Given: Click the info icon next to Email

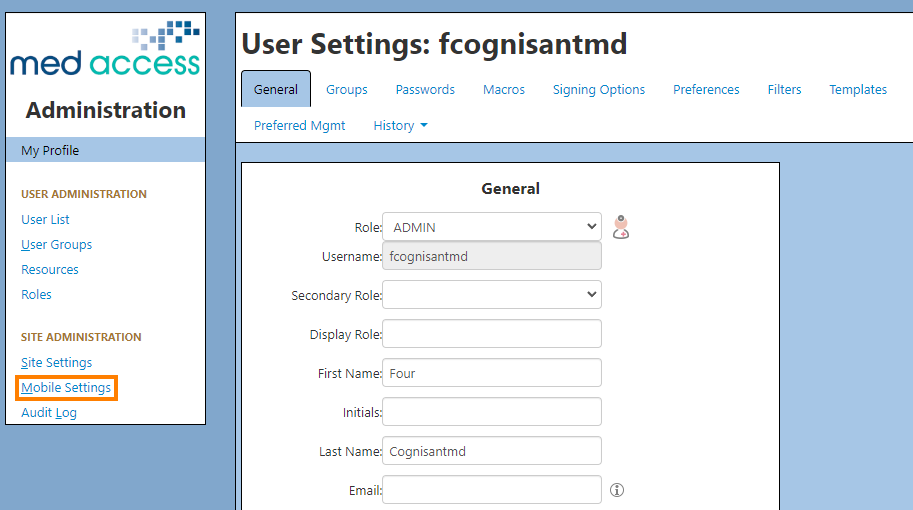Looking at the screenshot, I should [617, 490].
